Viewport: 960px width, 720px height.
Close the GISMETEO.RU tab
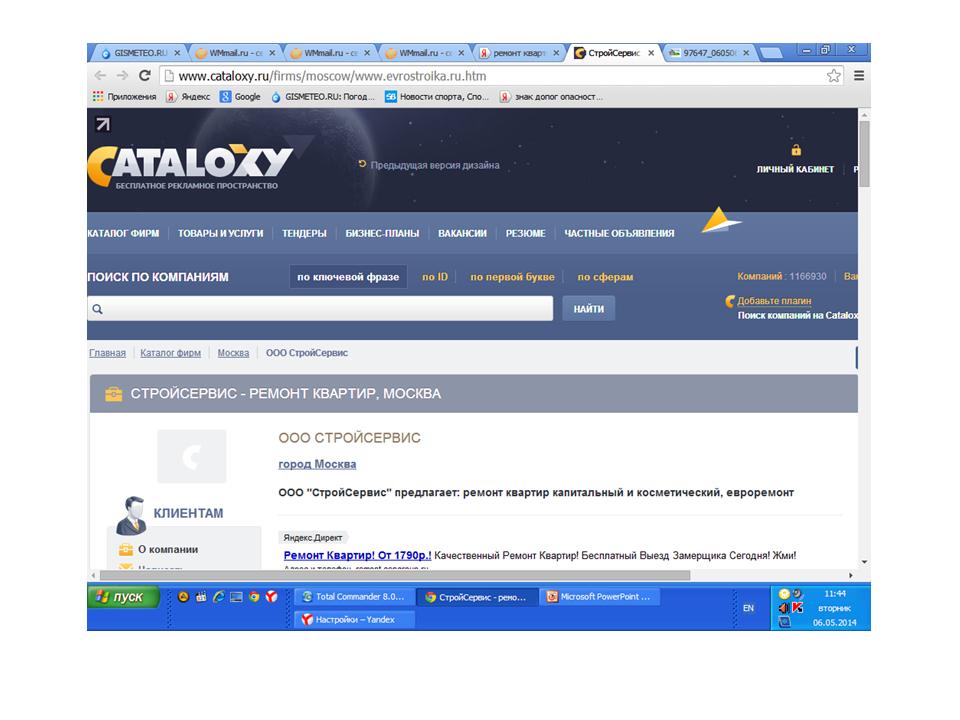click(177, 53)
